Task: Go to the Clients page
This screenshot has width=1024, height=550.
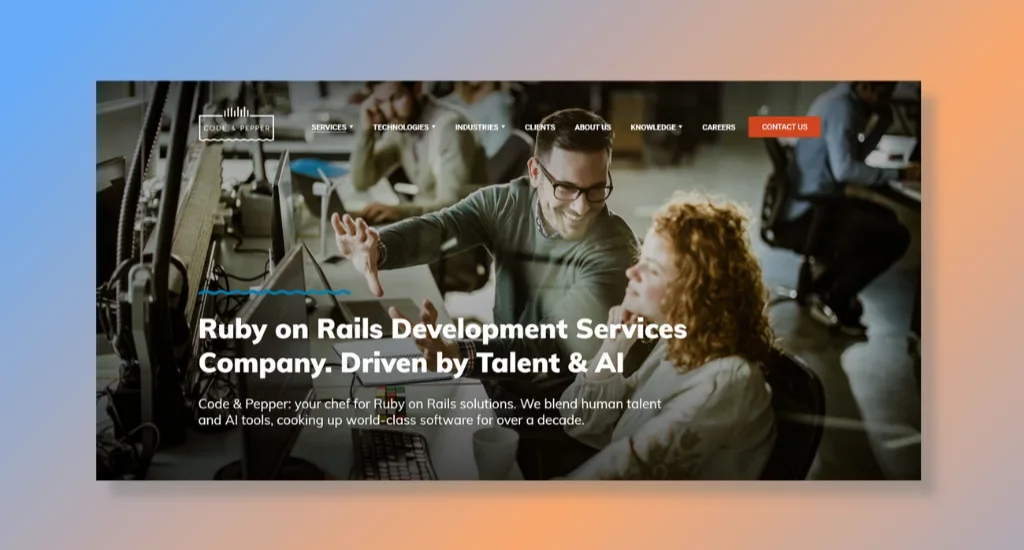Action: pyautogui.click(x=540, y=127)
